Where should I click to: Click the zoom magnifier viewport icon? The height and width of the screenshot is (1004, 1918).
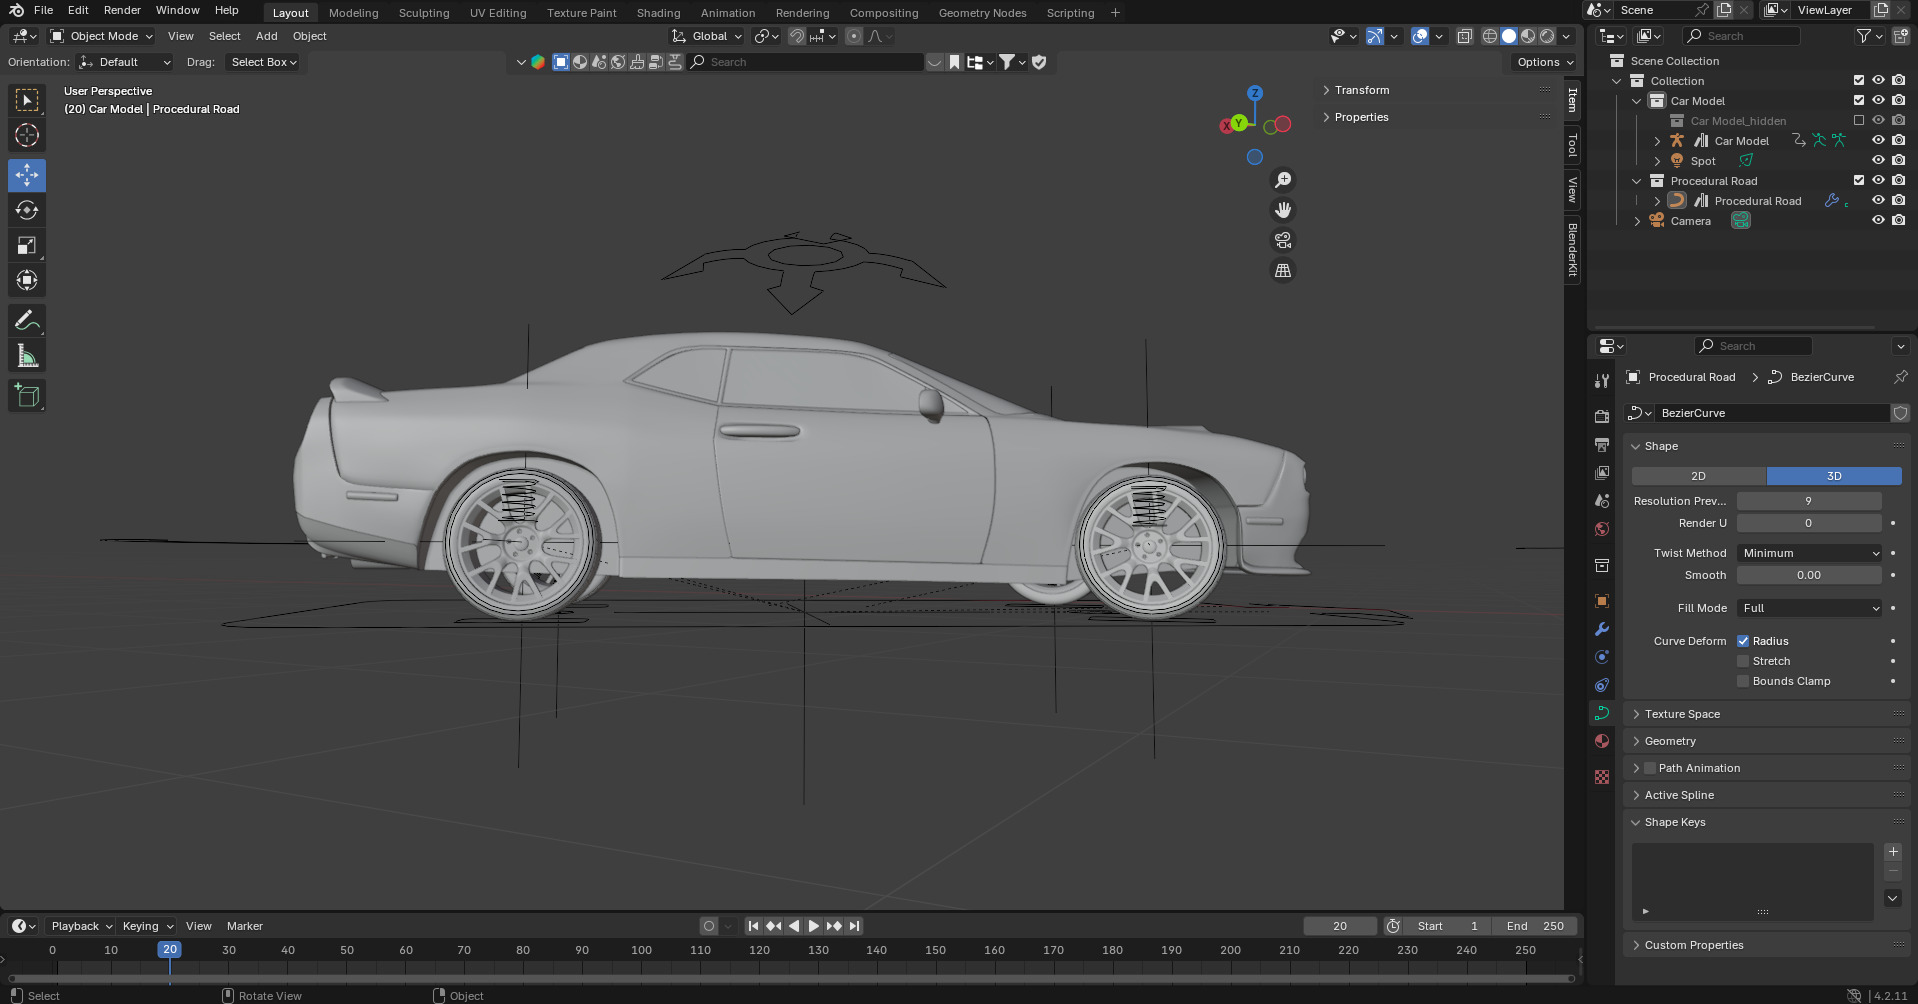pyautogui.click(x=1283, y=180)
